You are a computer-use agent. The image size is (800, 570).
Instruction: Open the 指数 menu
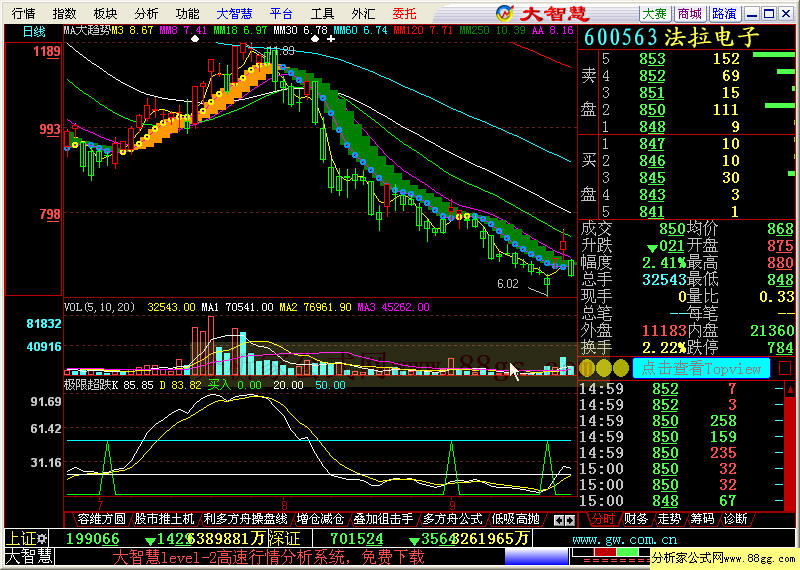(64, 13)
